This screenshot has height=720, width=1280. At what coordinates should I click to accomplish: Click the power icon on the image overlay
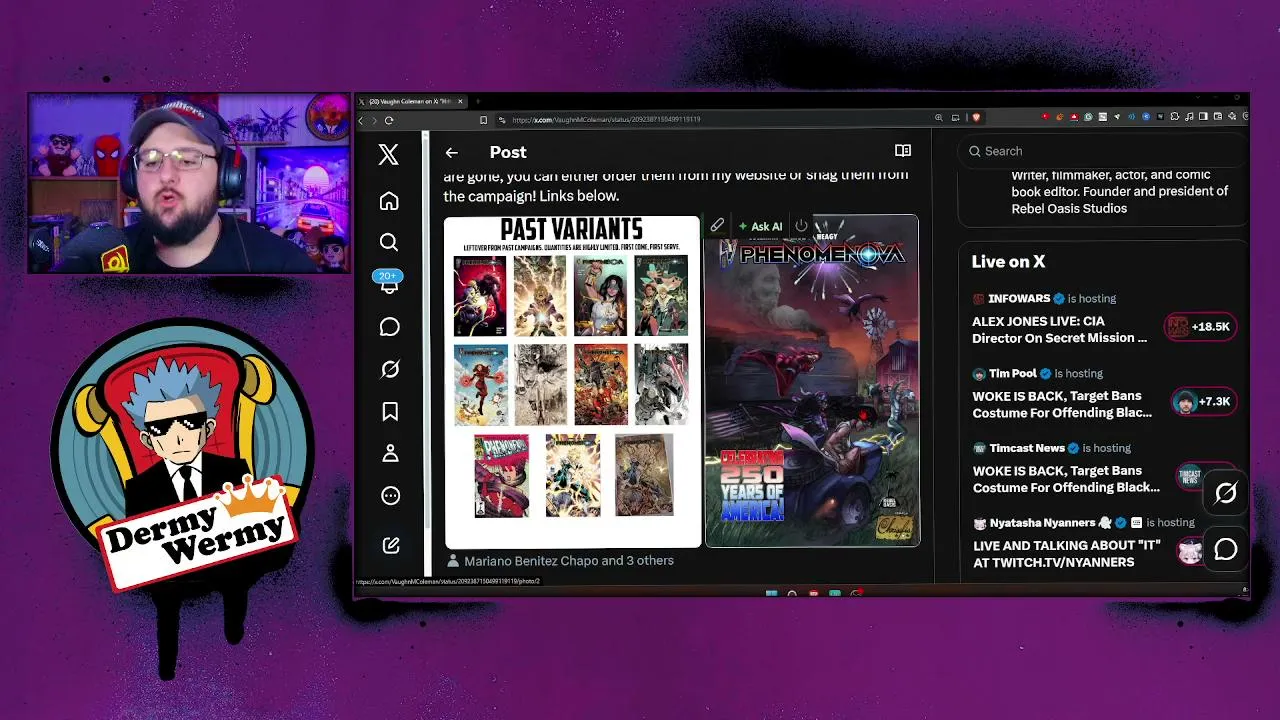click(801, 226)
